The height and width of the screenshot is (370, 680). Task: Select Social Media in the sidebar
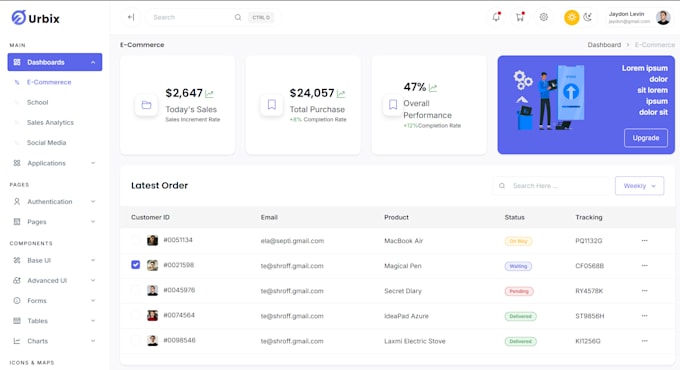click(x=46, y=143)
